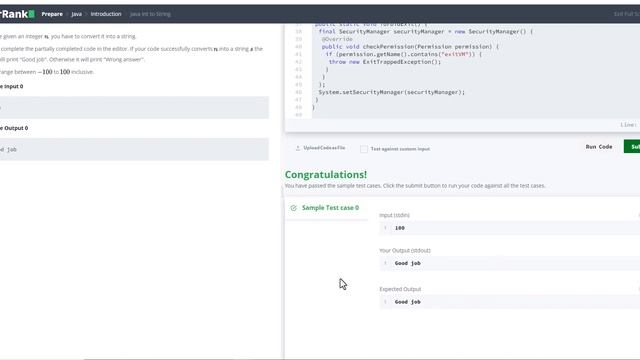Viewport: 640px width, 360px height.
Task: Click the Input (stdin) value 100
Action: pyautogui.click(x=400, y=228)
